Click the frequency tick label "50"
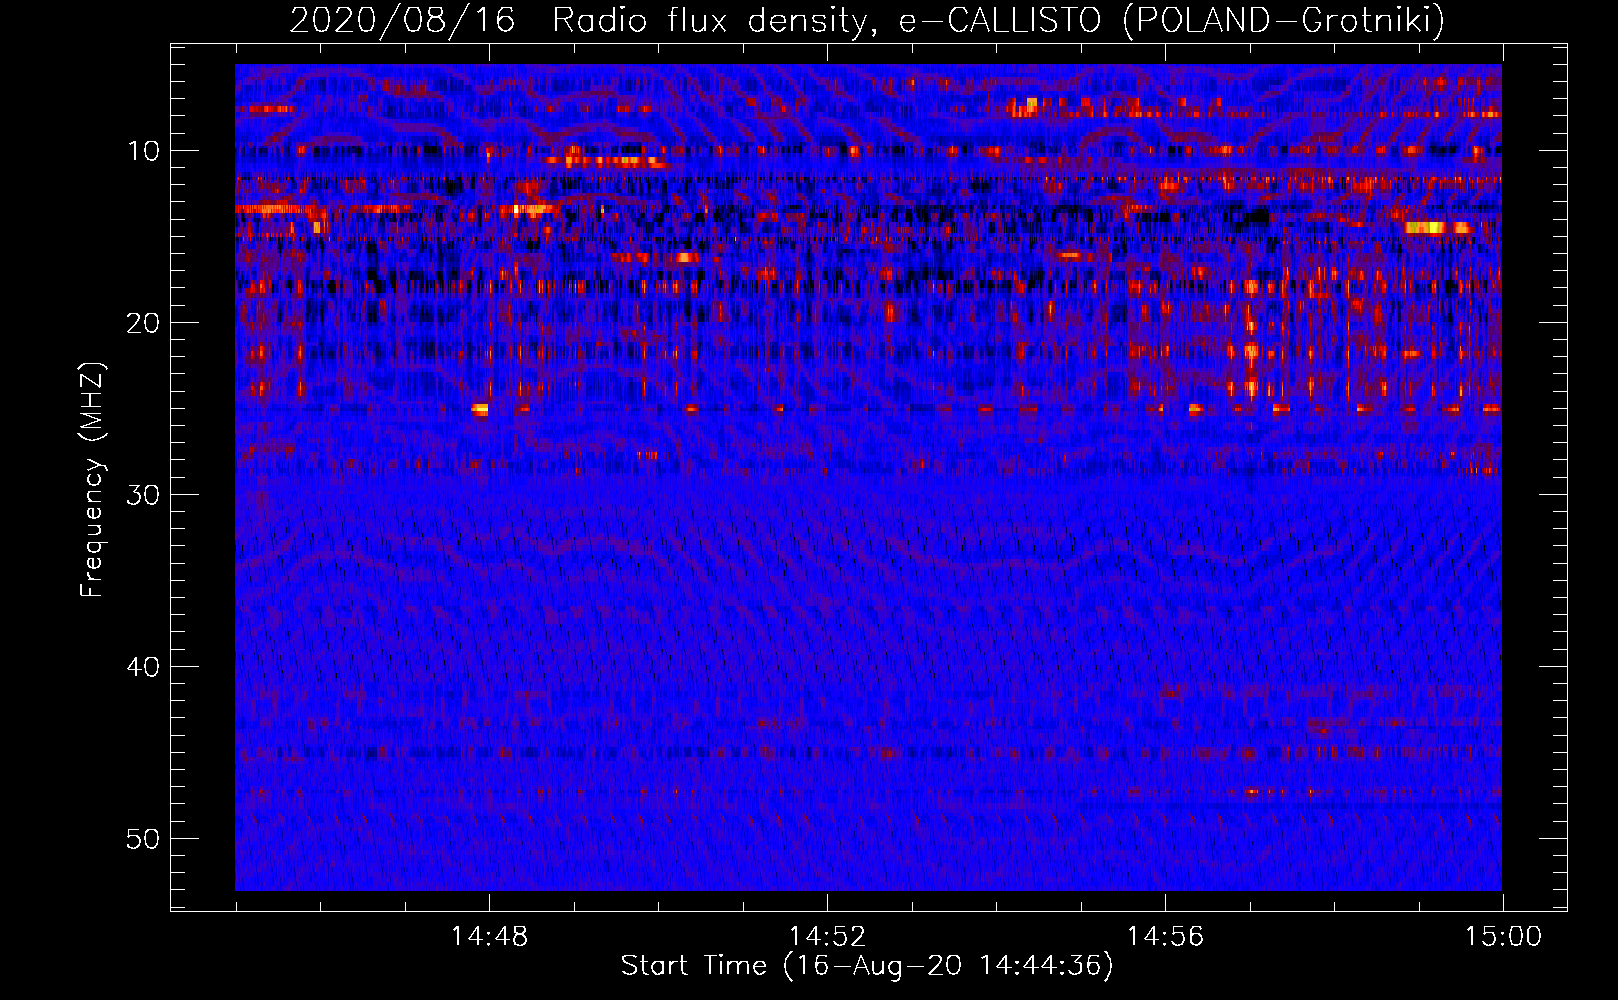The width and height of the screenshot is (1618, 1000). (x=144, y=839)
